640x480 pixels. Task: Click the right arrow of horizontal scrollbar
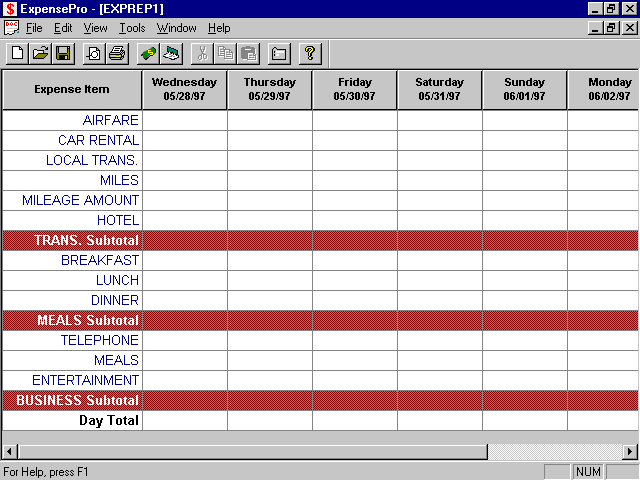coord(630,451)
